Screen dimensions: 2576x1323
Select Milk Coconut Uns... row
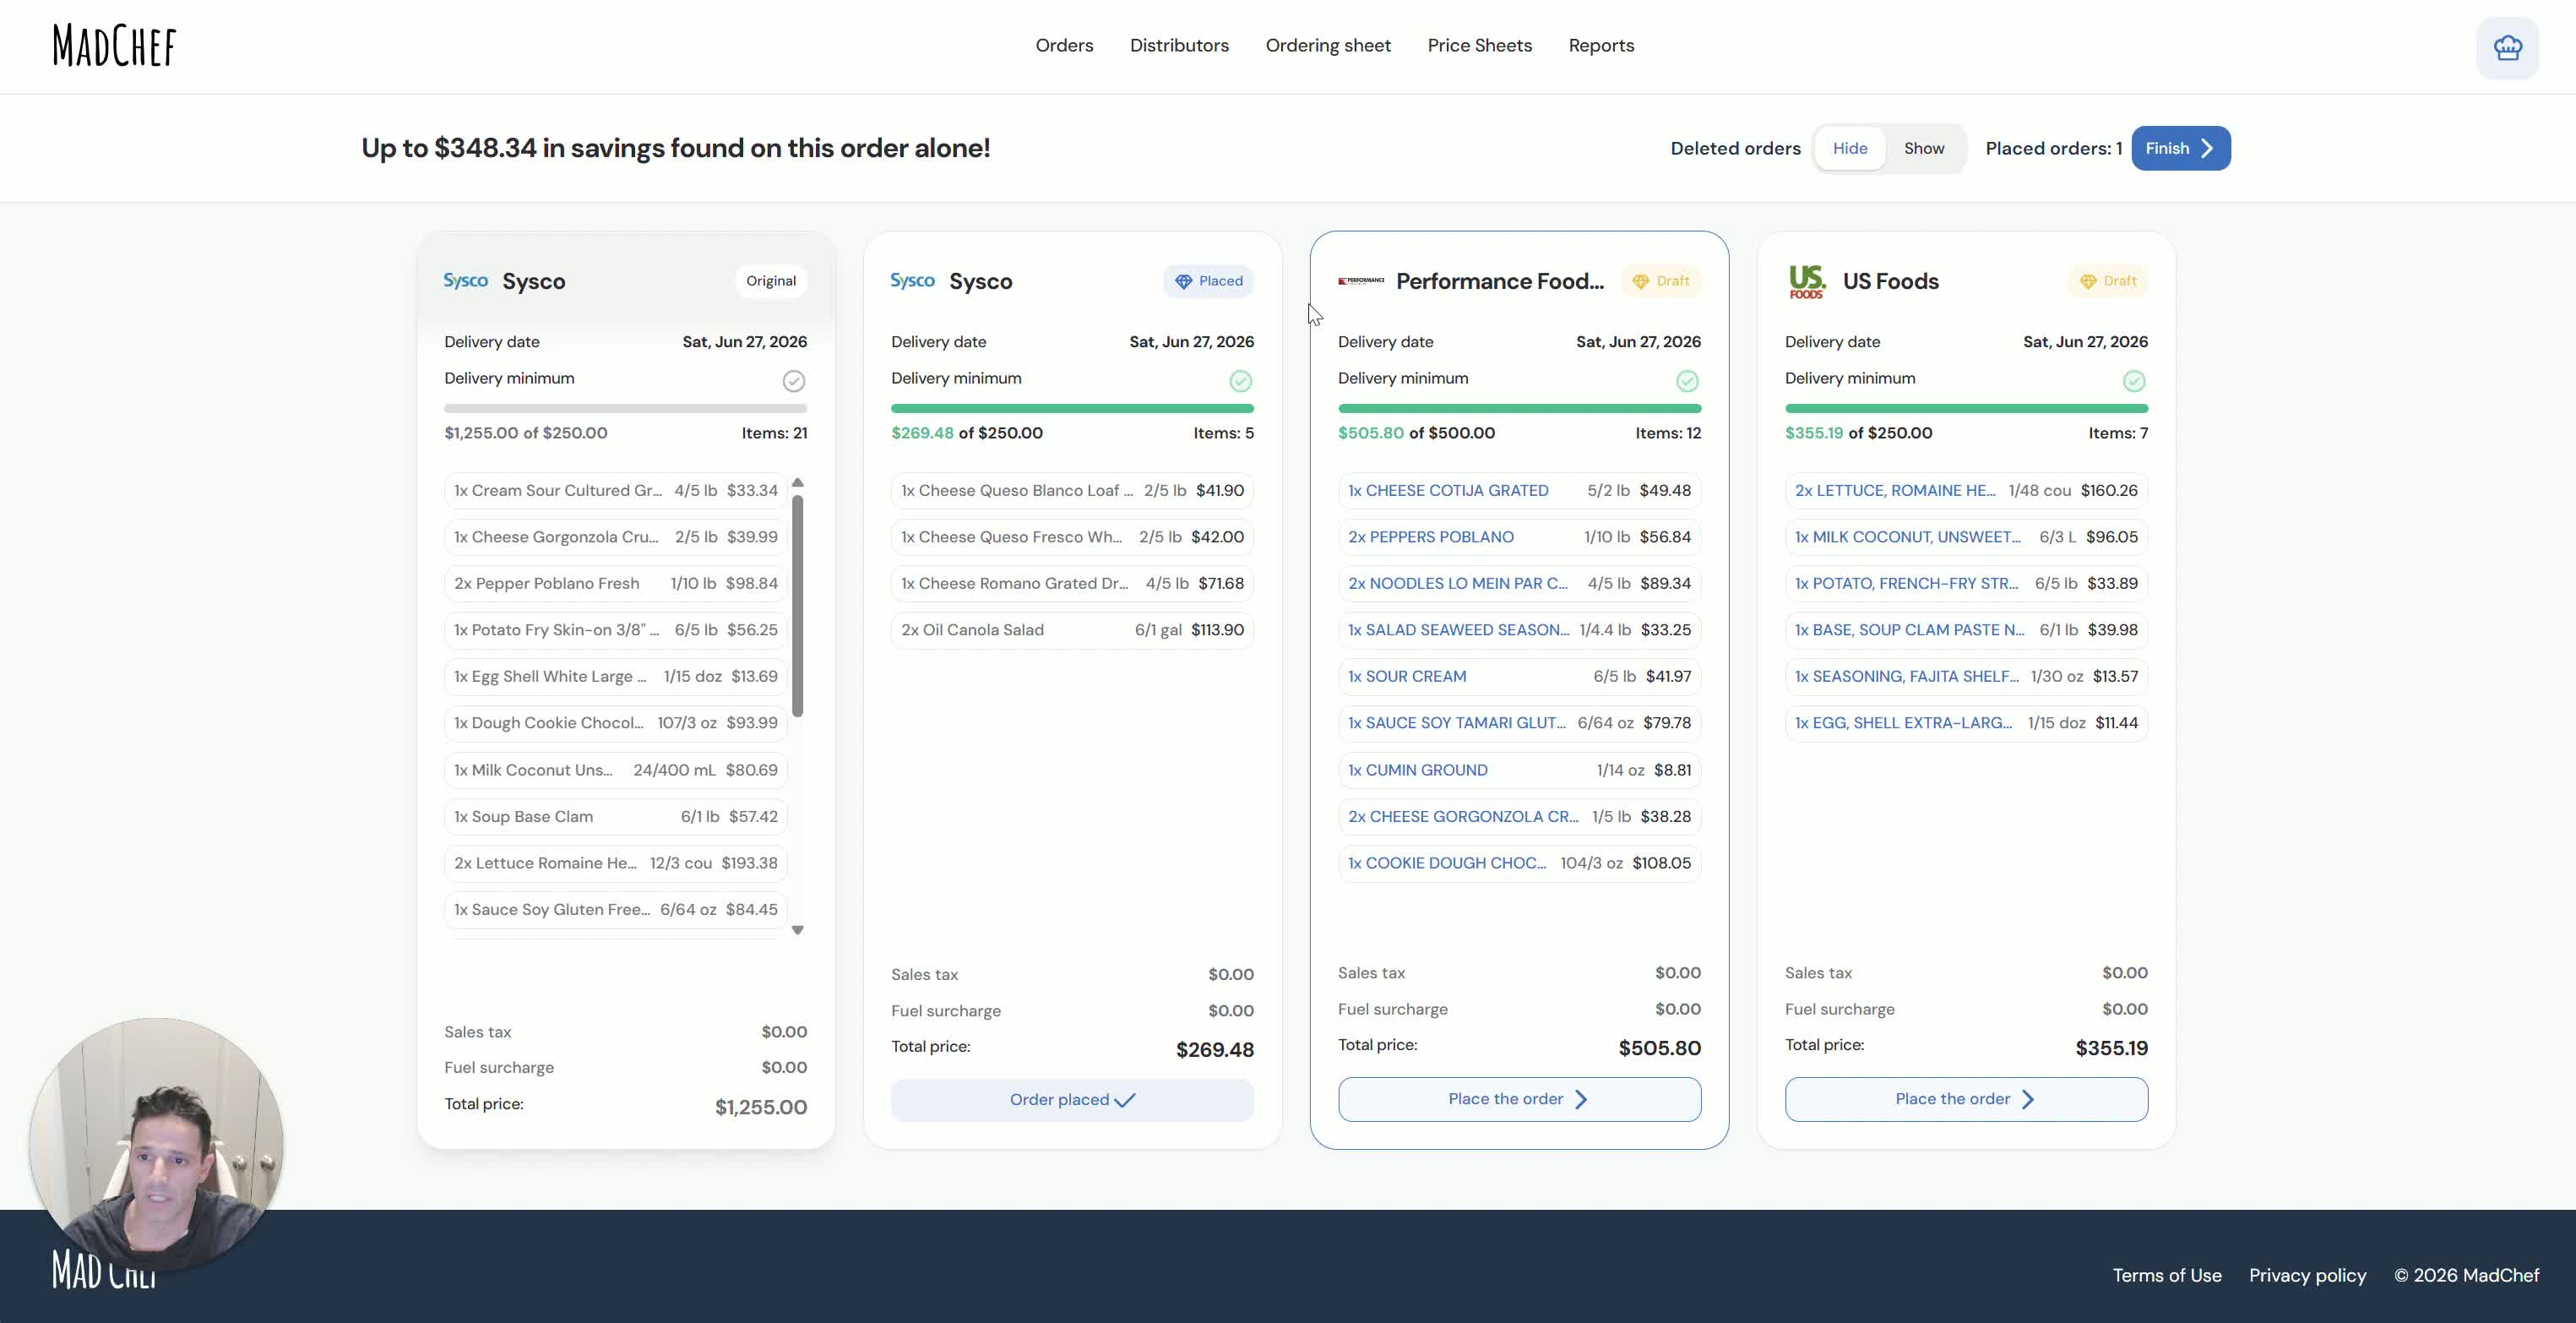(x=616, y=770)
